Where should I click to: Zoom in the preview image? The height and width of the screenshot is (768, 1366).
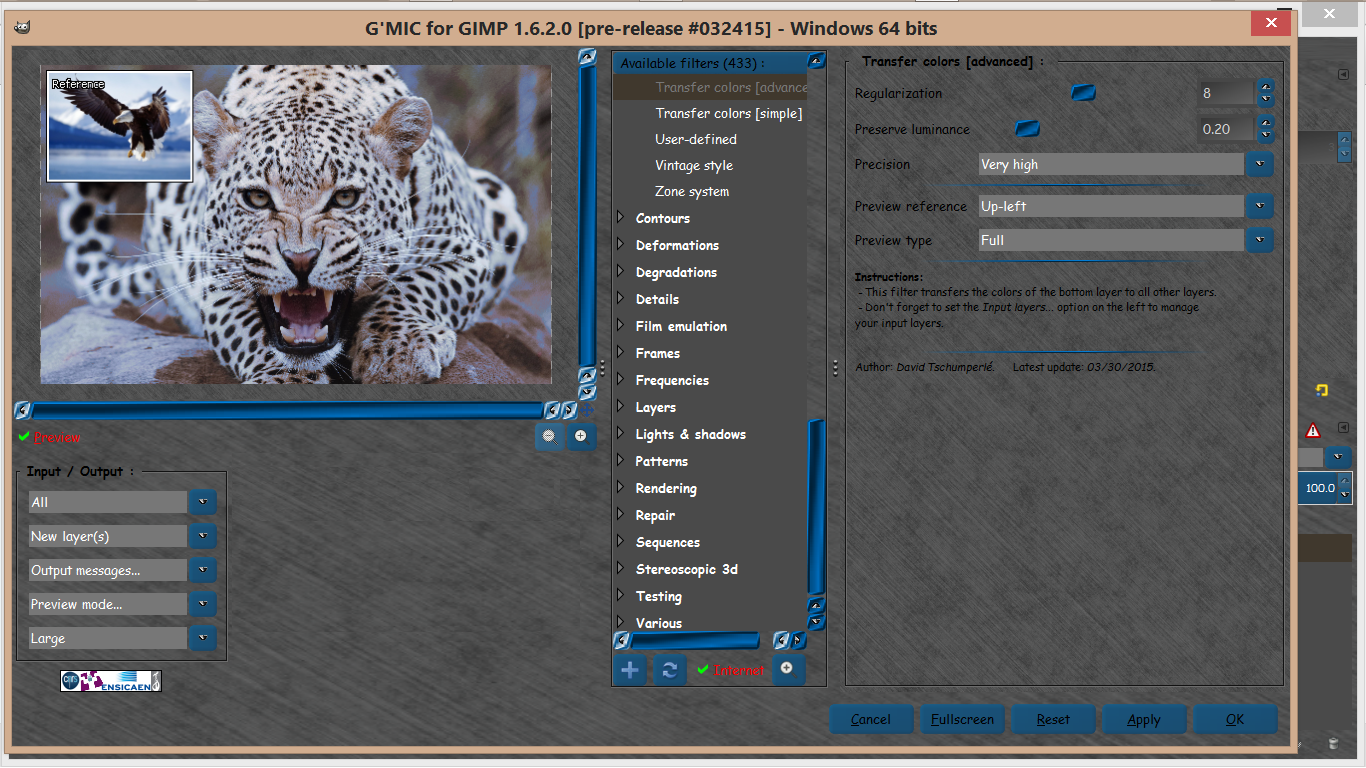tap(581, 436)
